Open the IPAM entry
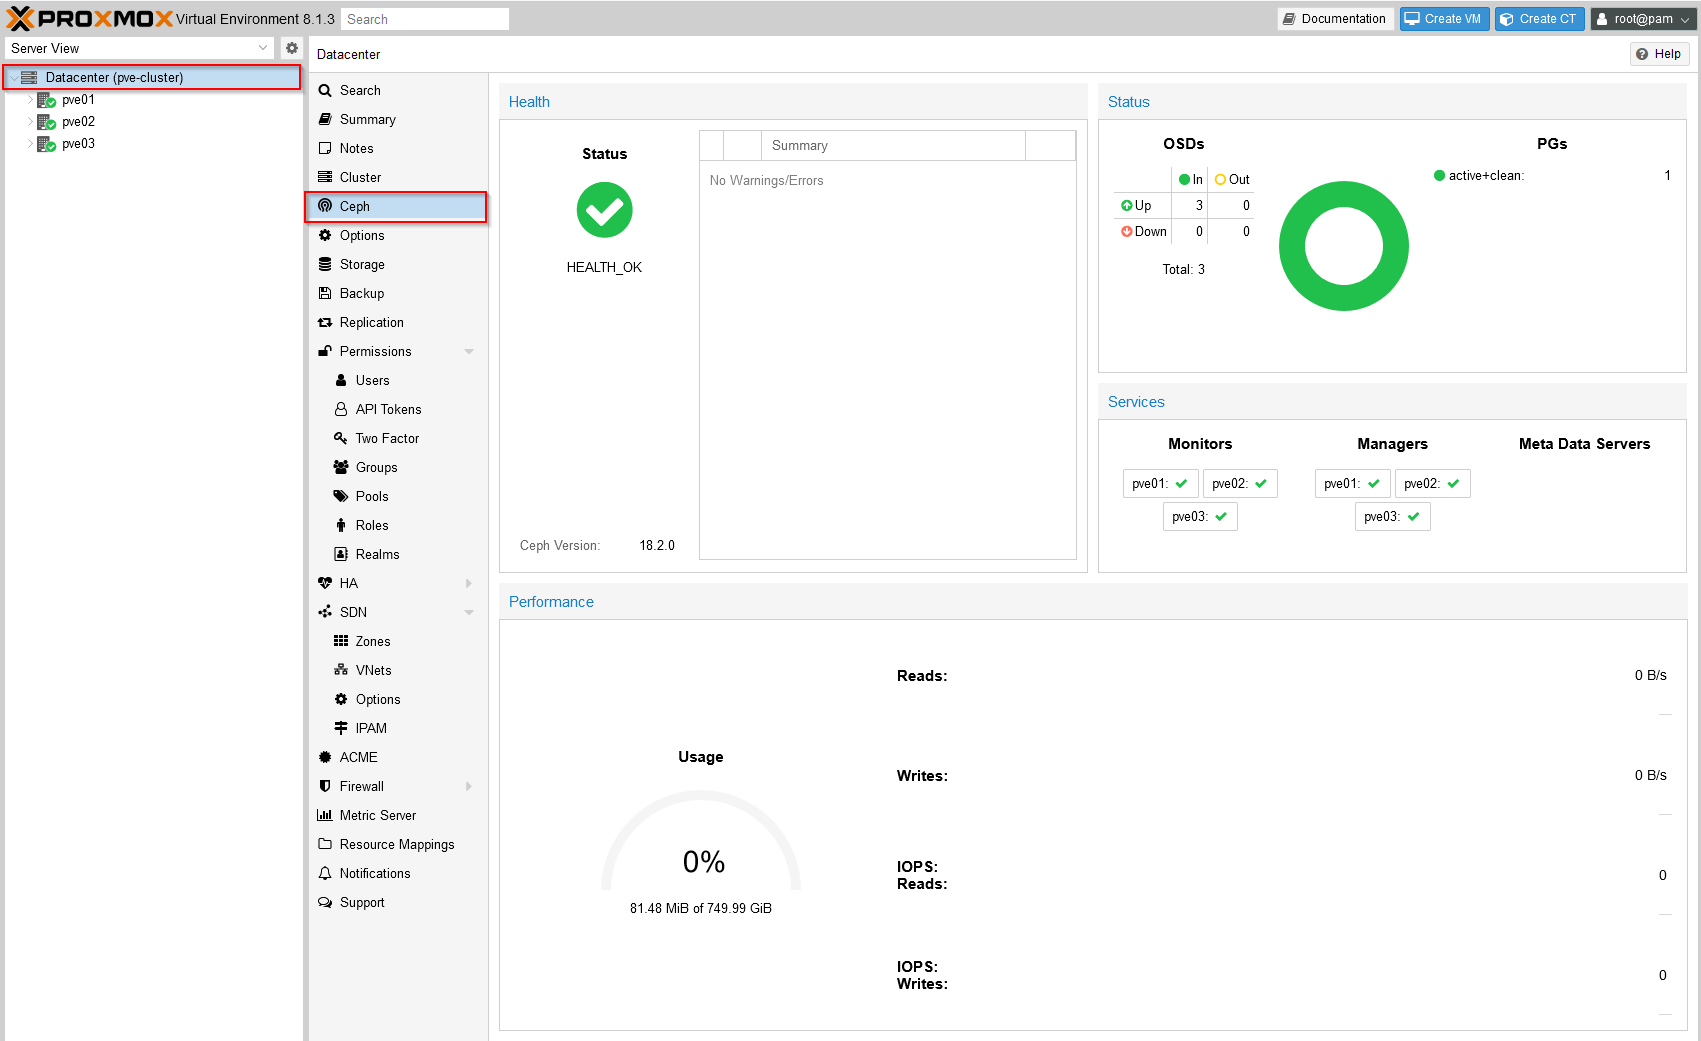This screenshot has height=1041, width=1701. pos(397,728)
